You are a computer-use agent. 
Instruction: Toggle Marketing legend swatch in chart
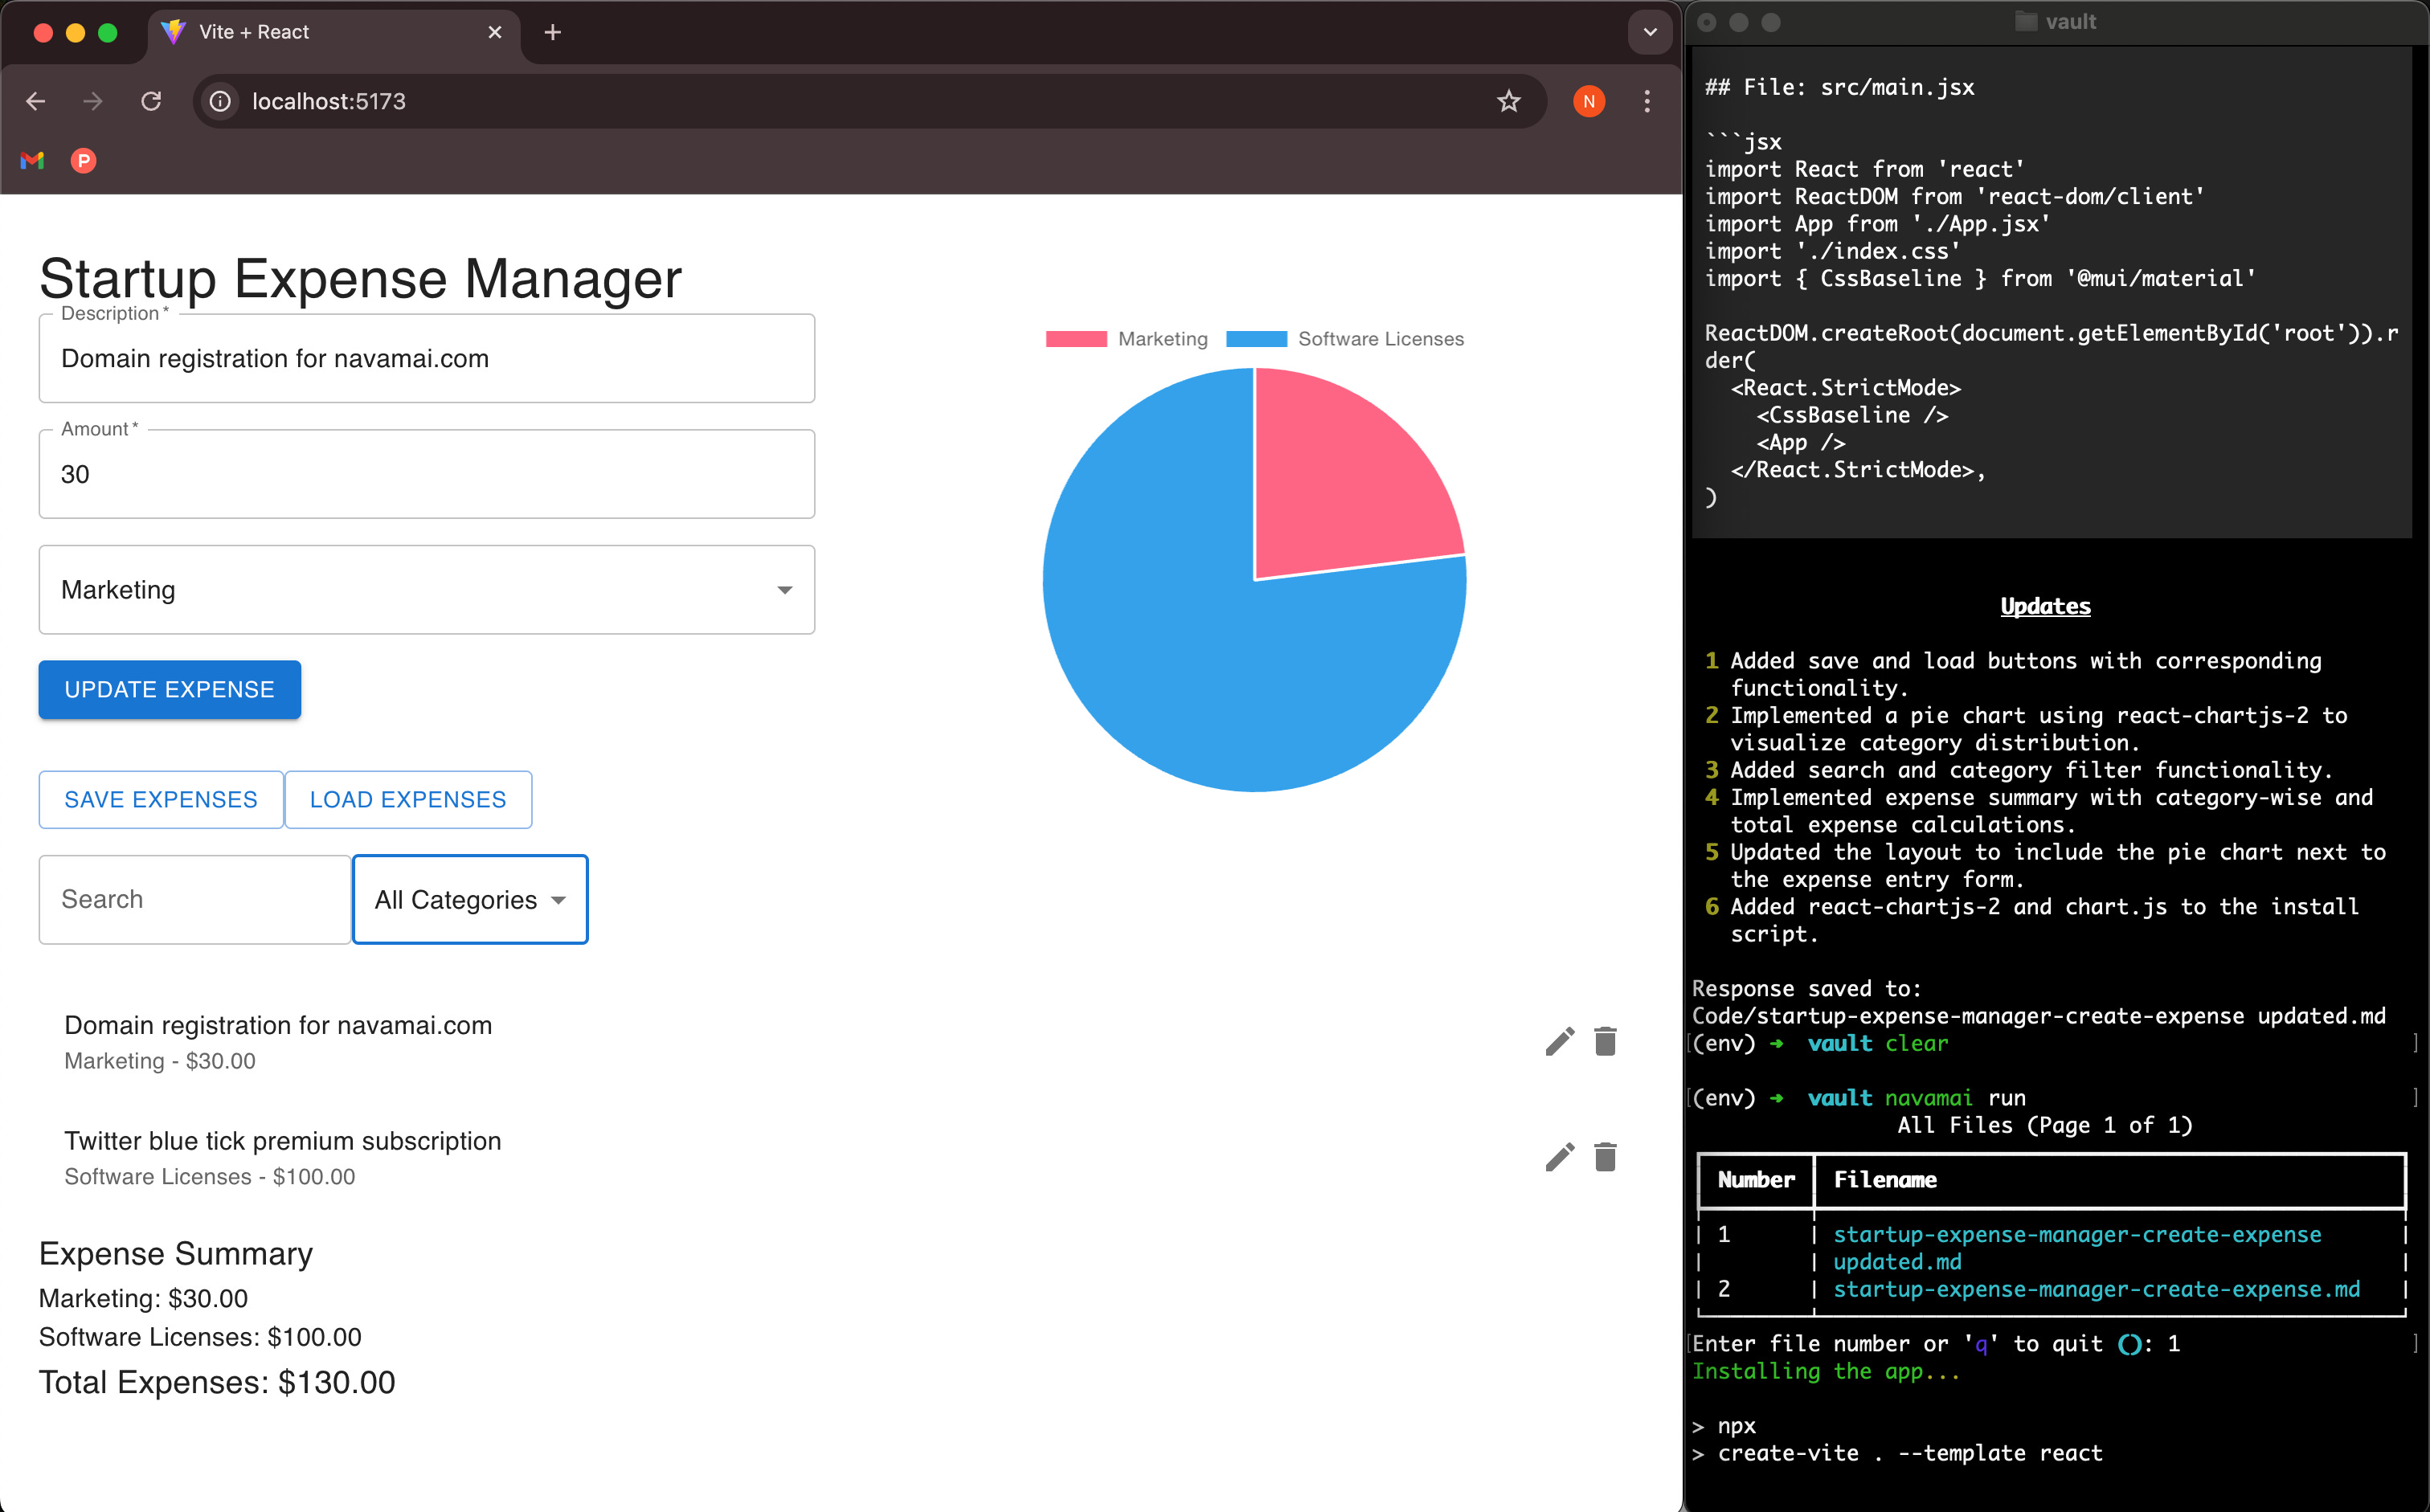coord(1076,339)
